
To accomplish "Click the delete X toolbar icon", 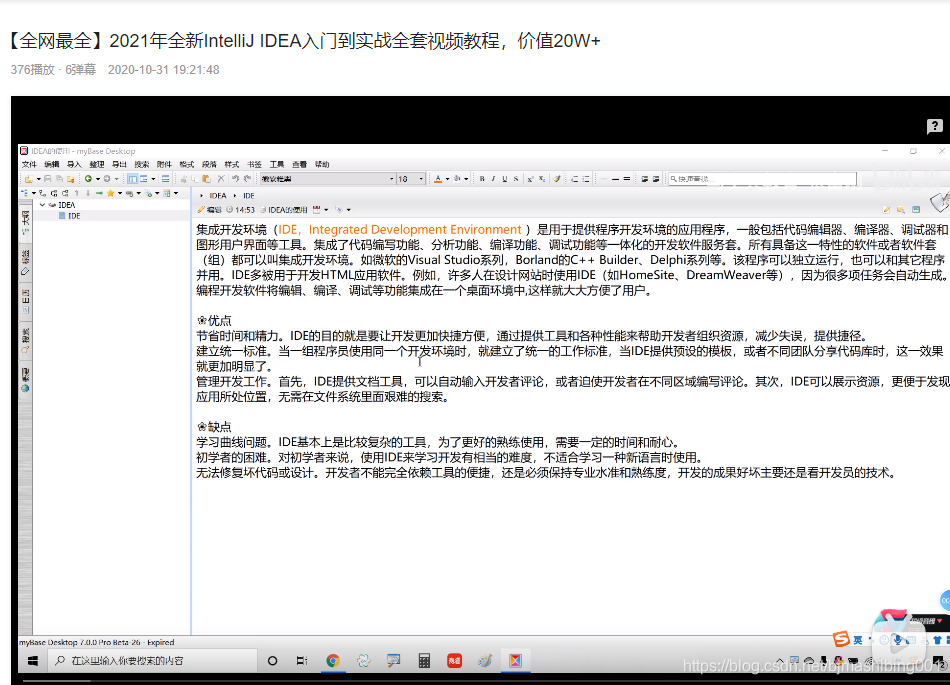I will [x=221, y=179].
